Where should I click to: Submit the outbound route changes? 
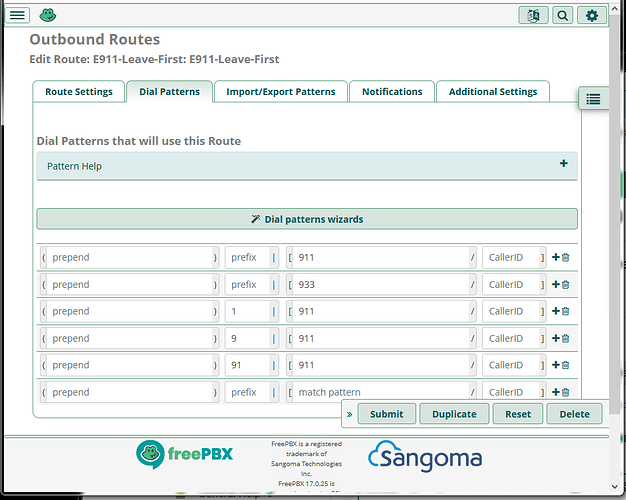point(387,414)
